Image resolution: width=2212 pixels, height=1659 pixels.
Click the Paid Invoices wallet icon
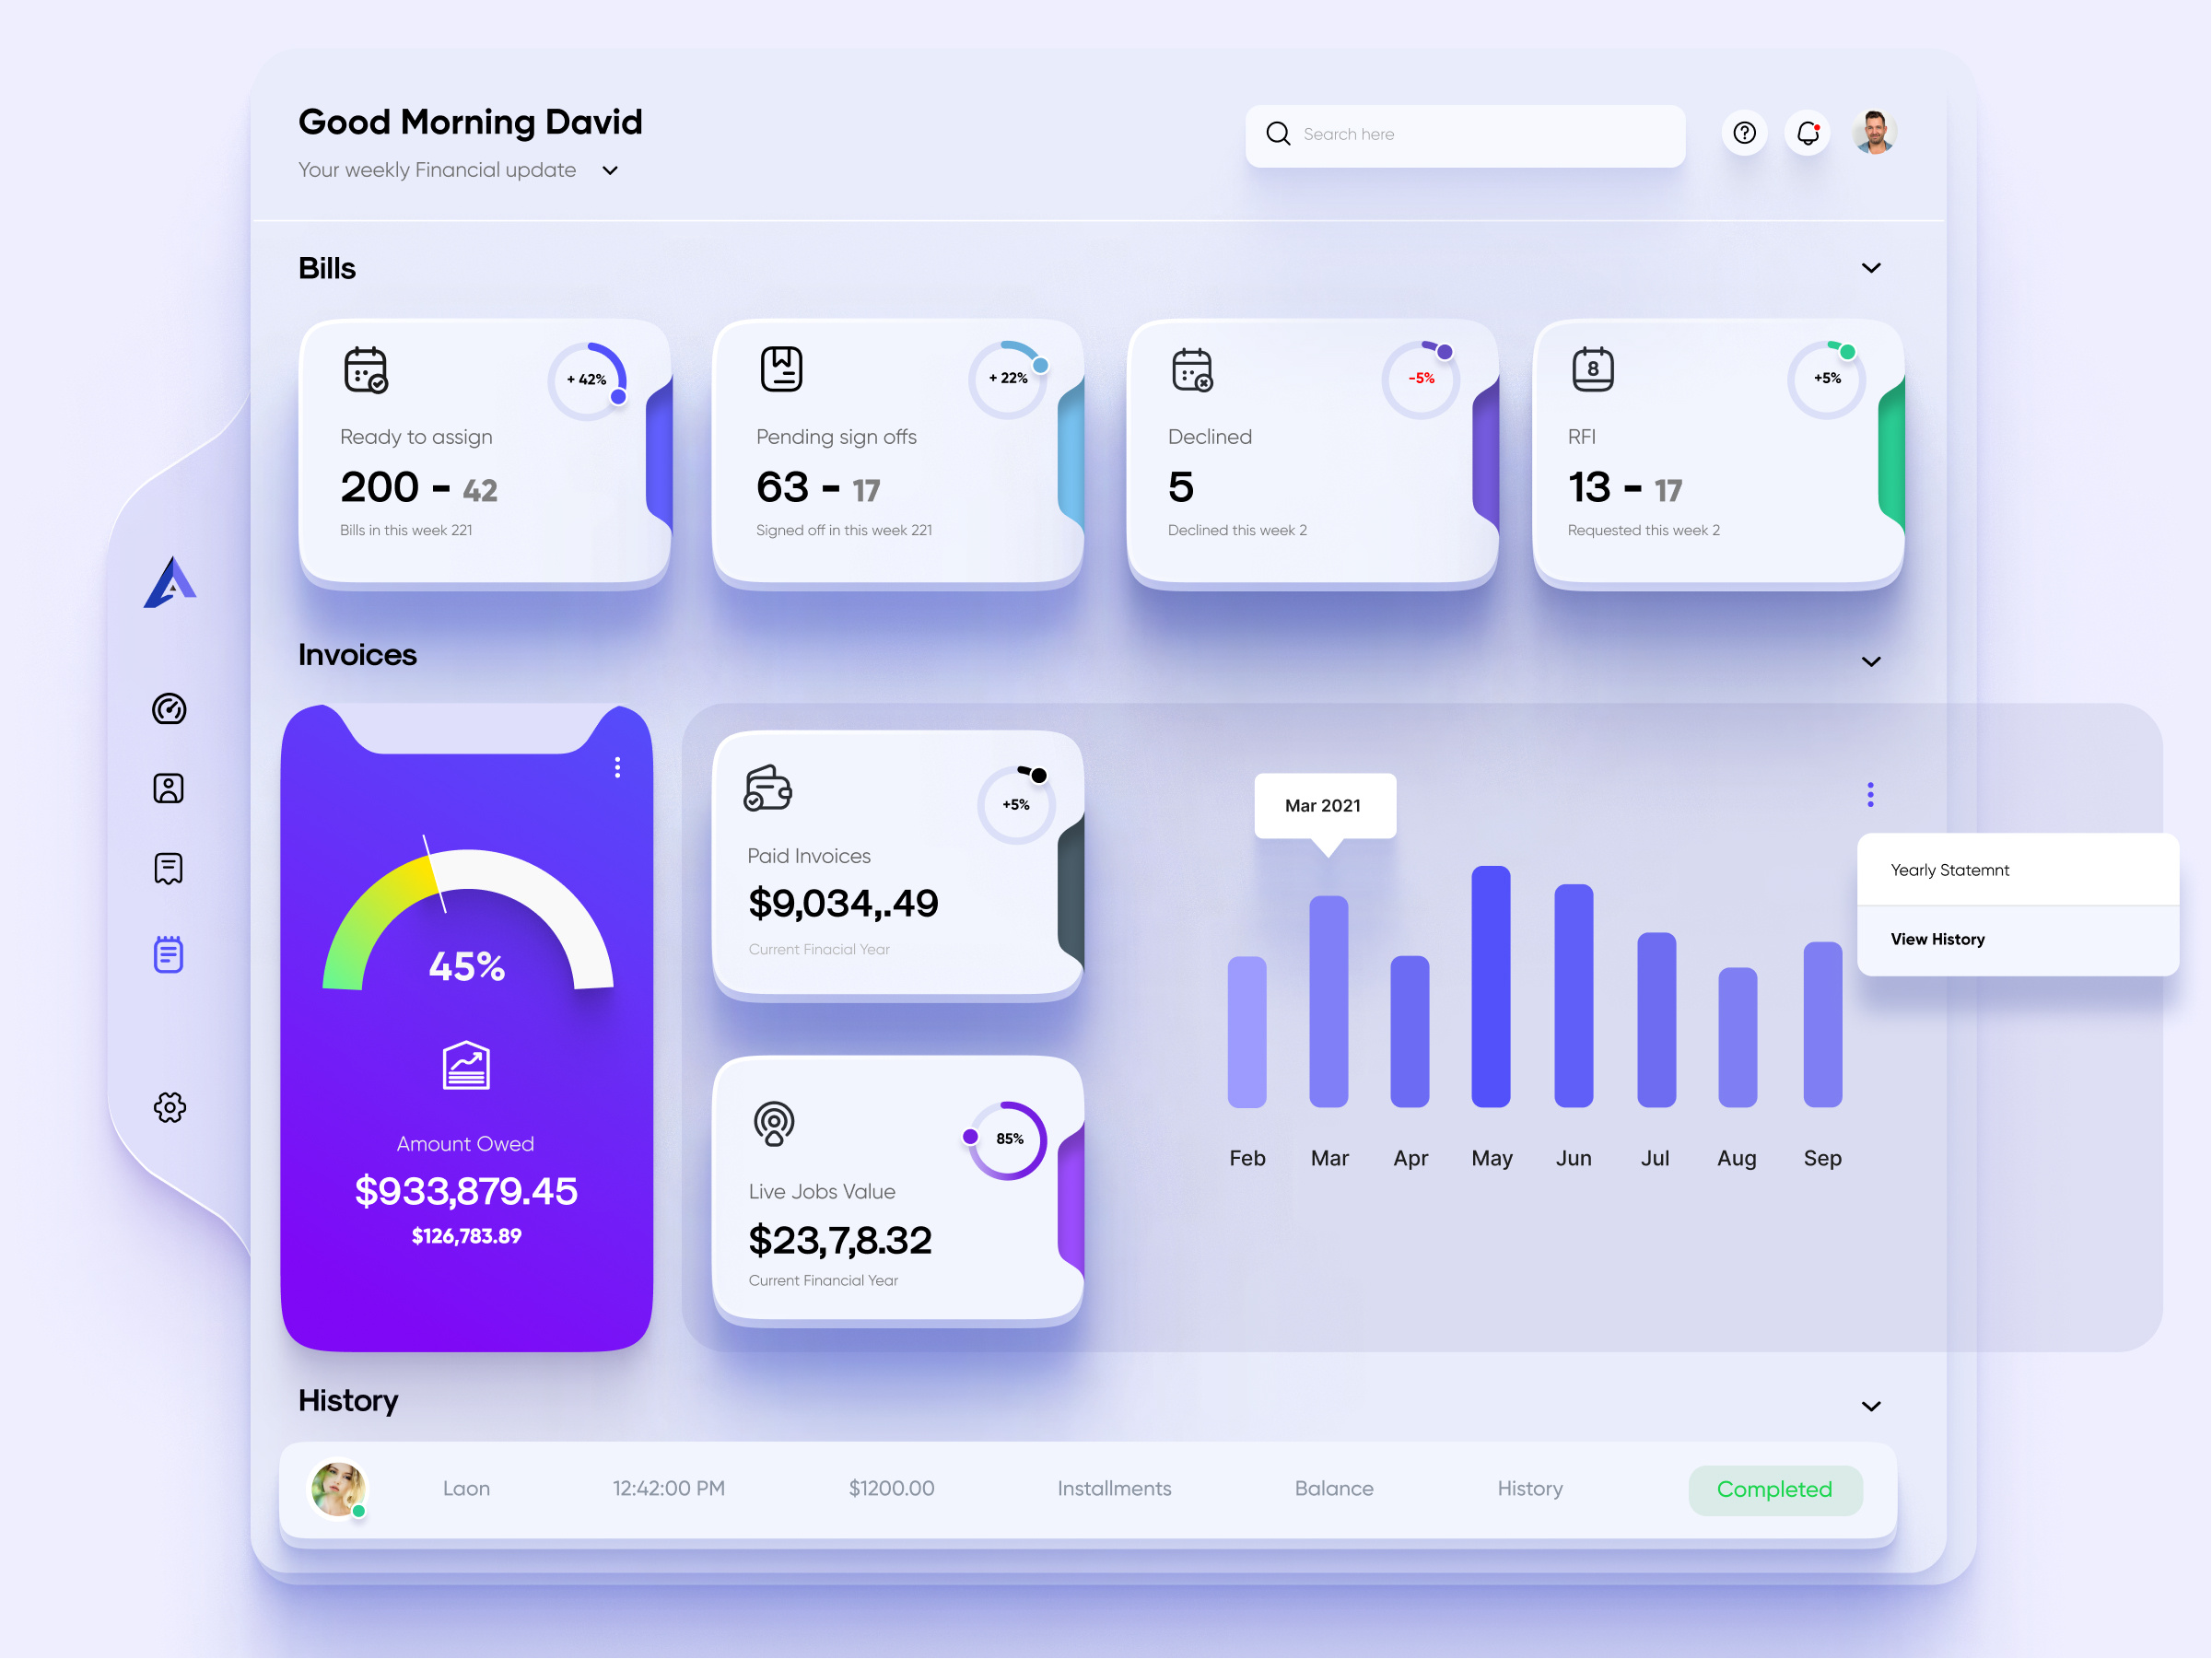pos(768,790)
